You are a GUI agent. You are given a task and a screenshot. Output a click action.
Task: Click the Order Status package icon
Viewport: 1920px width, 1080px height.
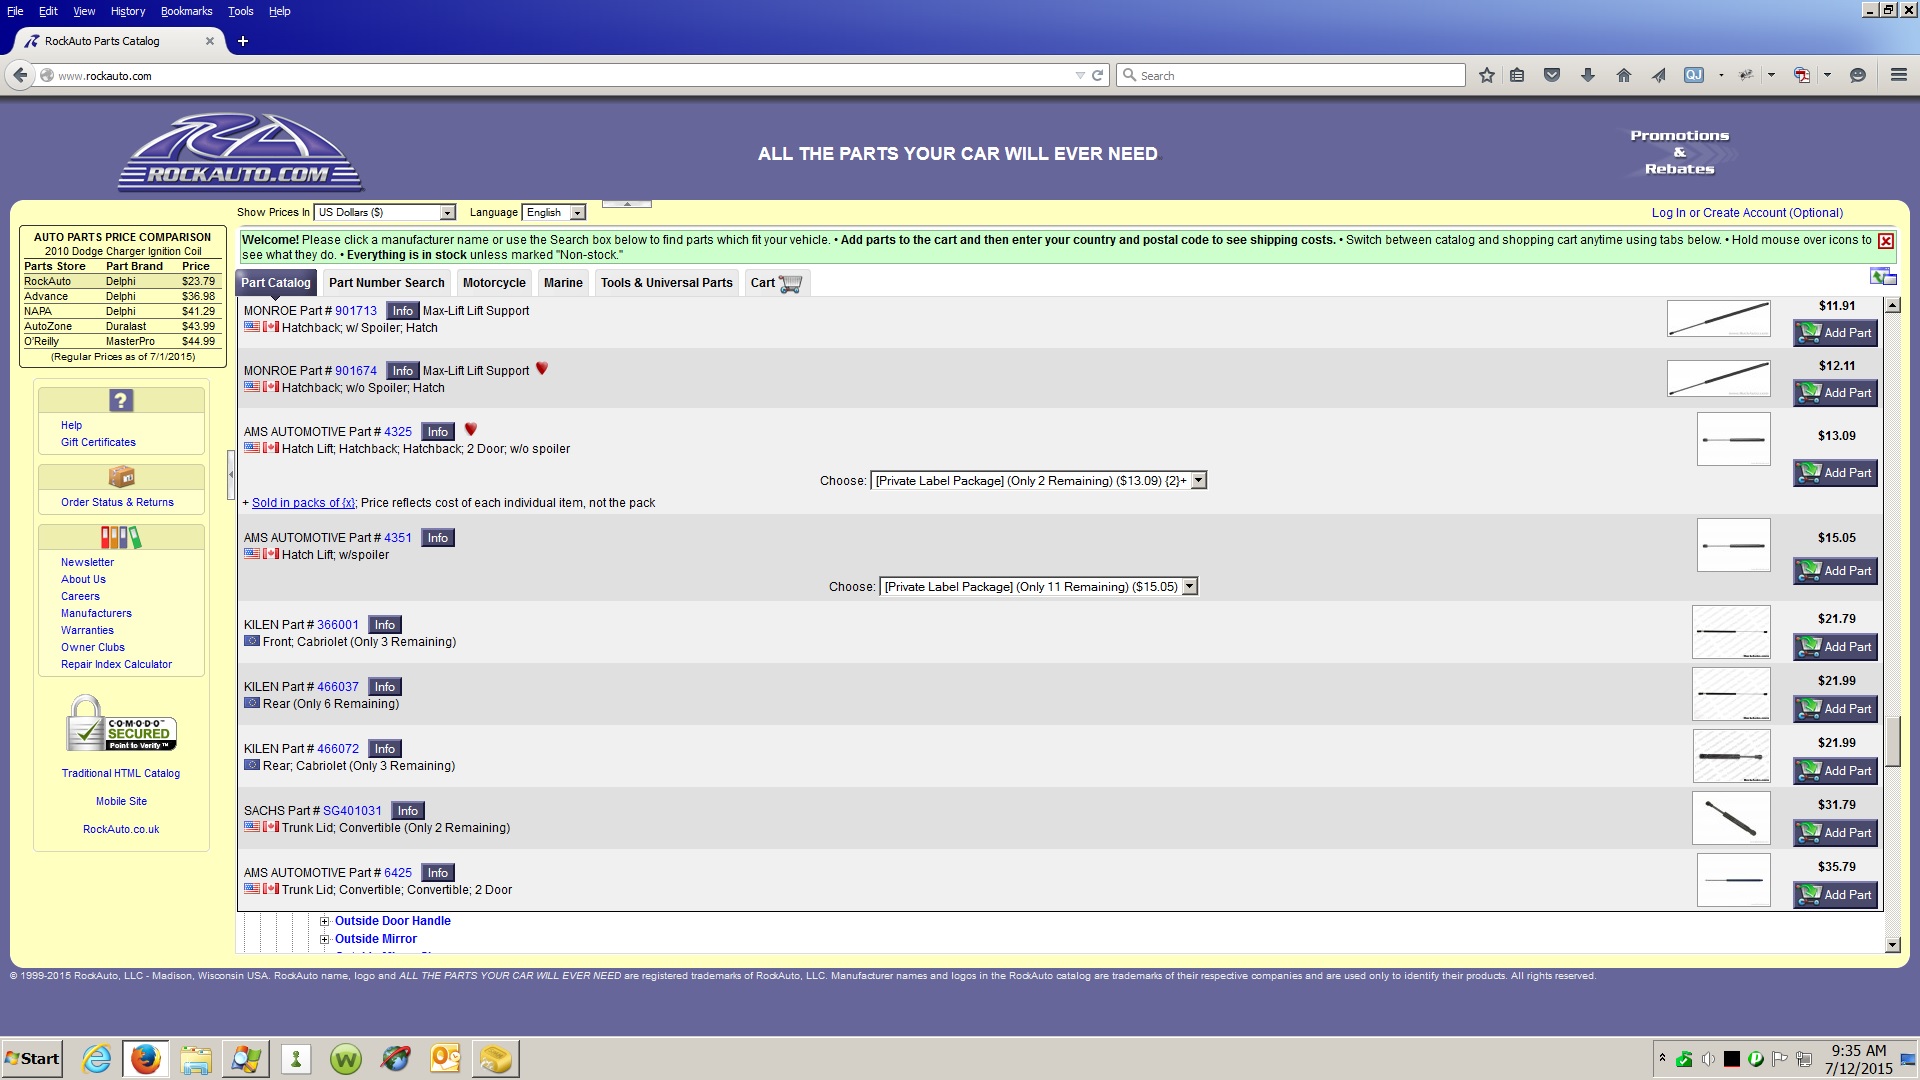(x=121, y=476)
